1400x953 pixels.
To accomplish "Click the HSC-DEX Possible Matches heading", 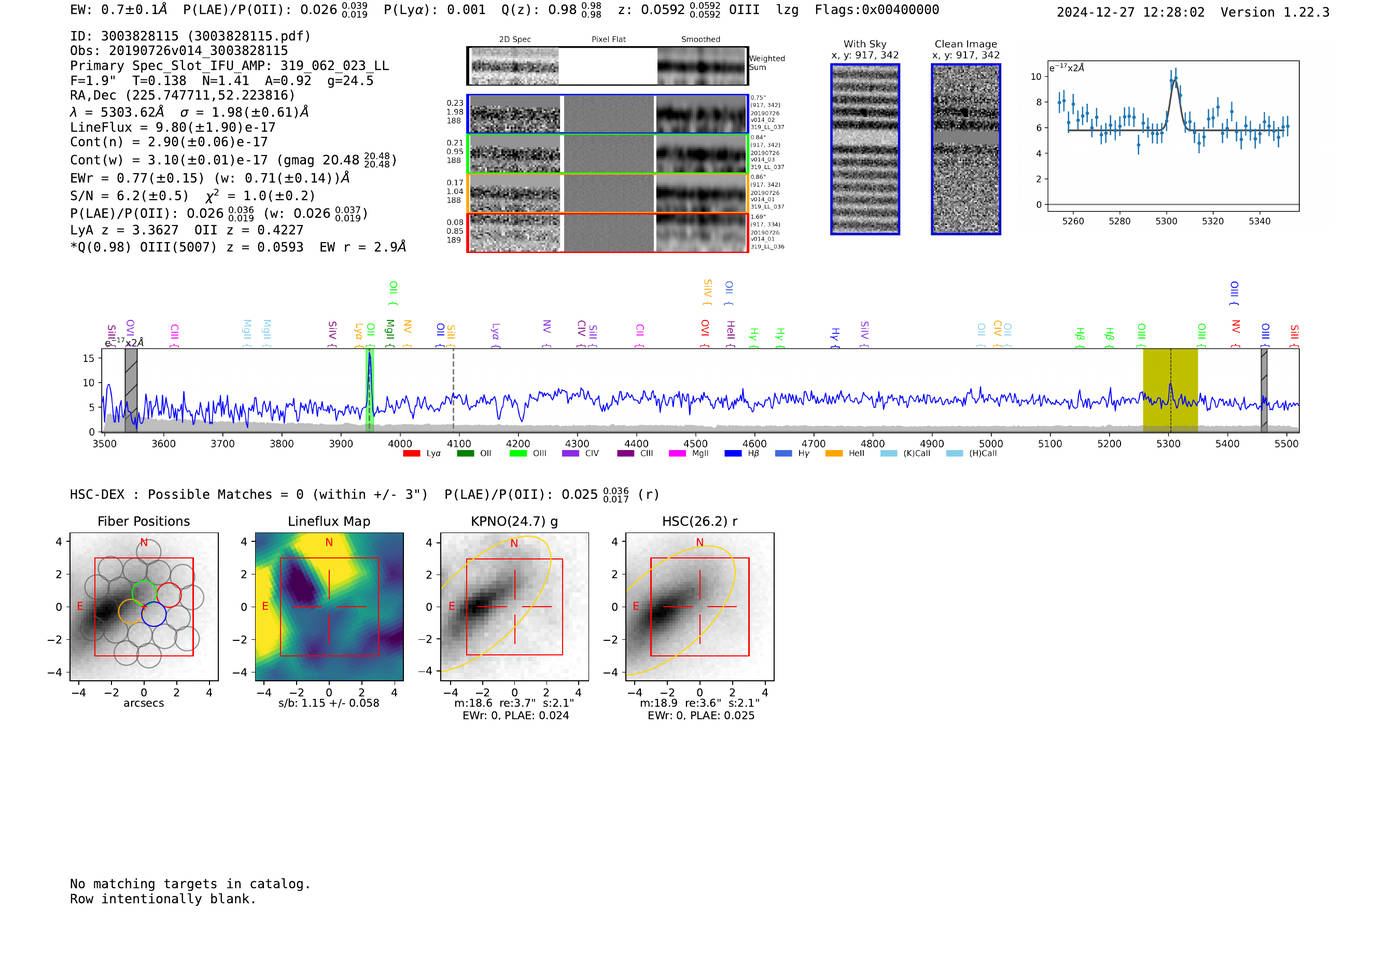I will [249, 495].
